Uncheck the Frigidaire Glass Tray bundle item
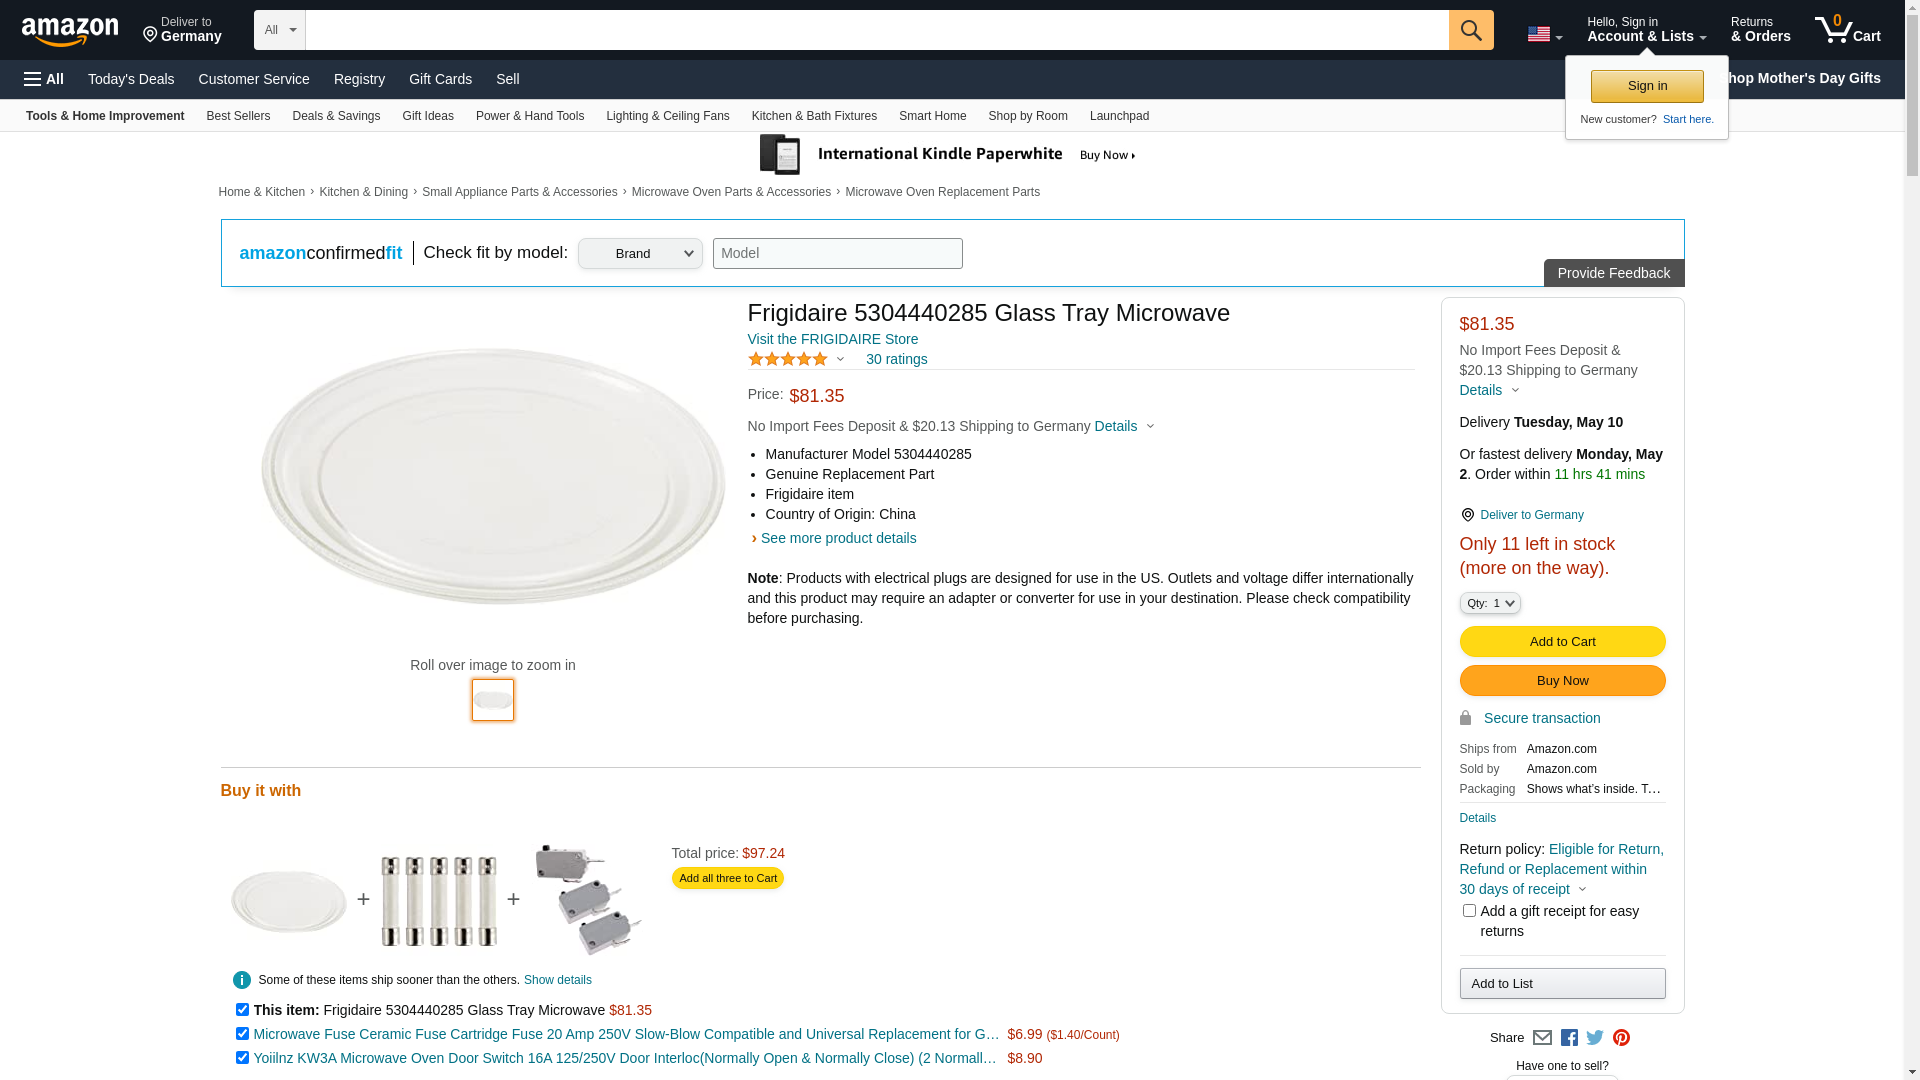Screen dimensions: 1920x1080 [242, 1010]
